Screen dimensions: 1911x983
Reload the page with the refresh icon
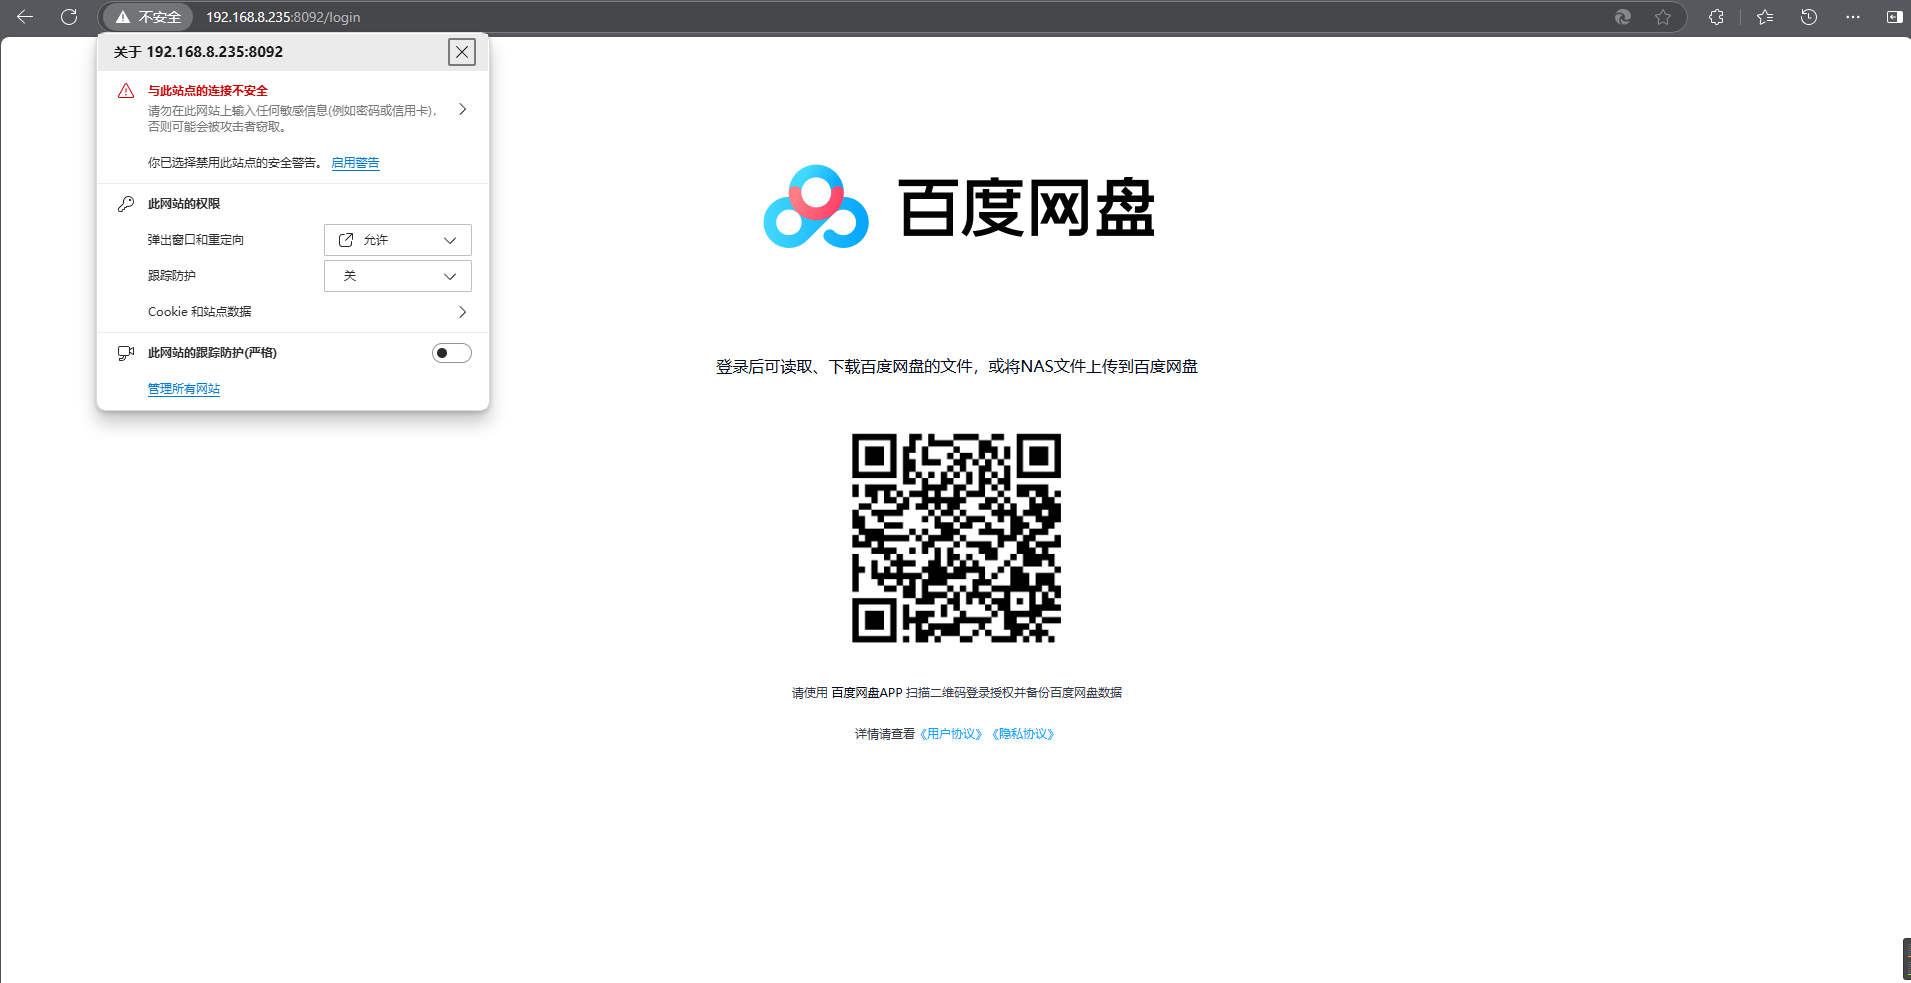[x=69, y=17]
